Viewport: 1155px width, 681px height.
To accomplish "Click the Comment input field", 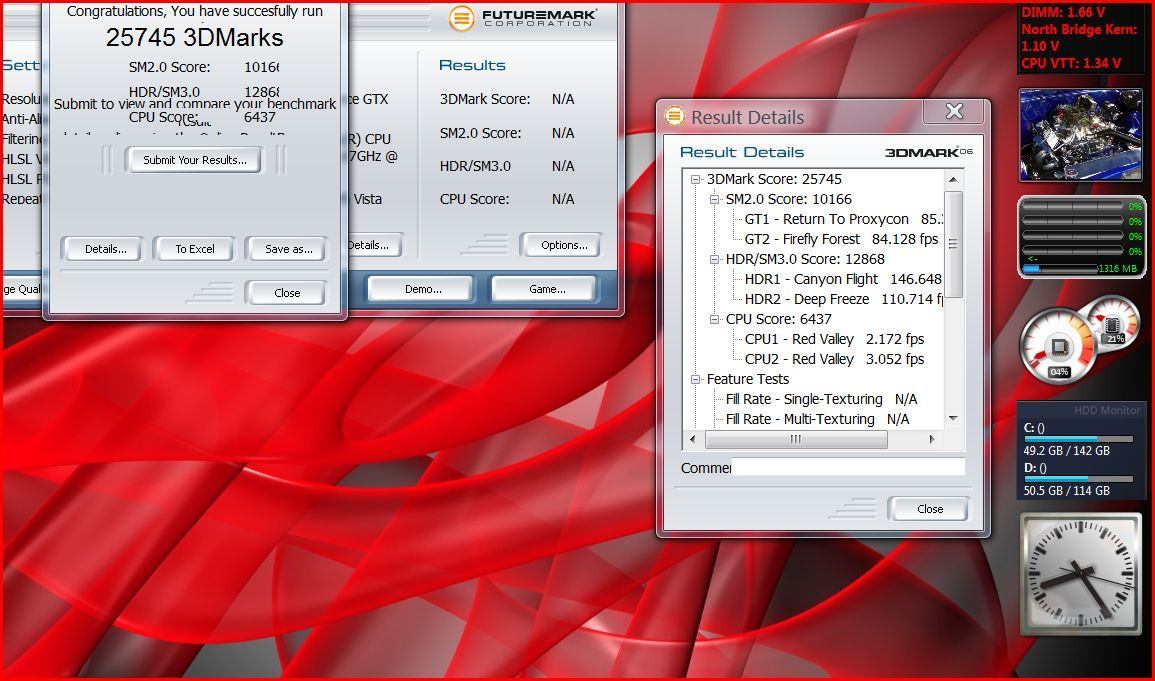I will [848, 467].
